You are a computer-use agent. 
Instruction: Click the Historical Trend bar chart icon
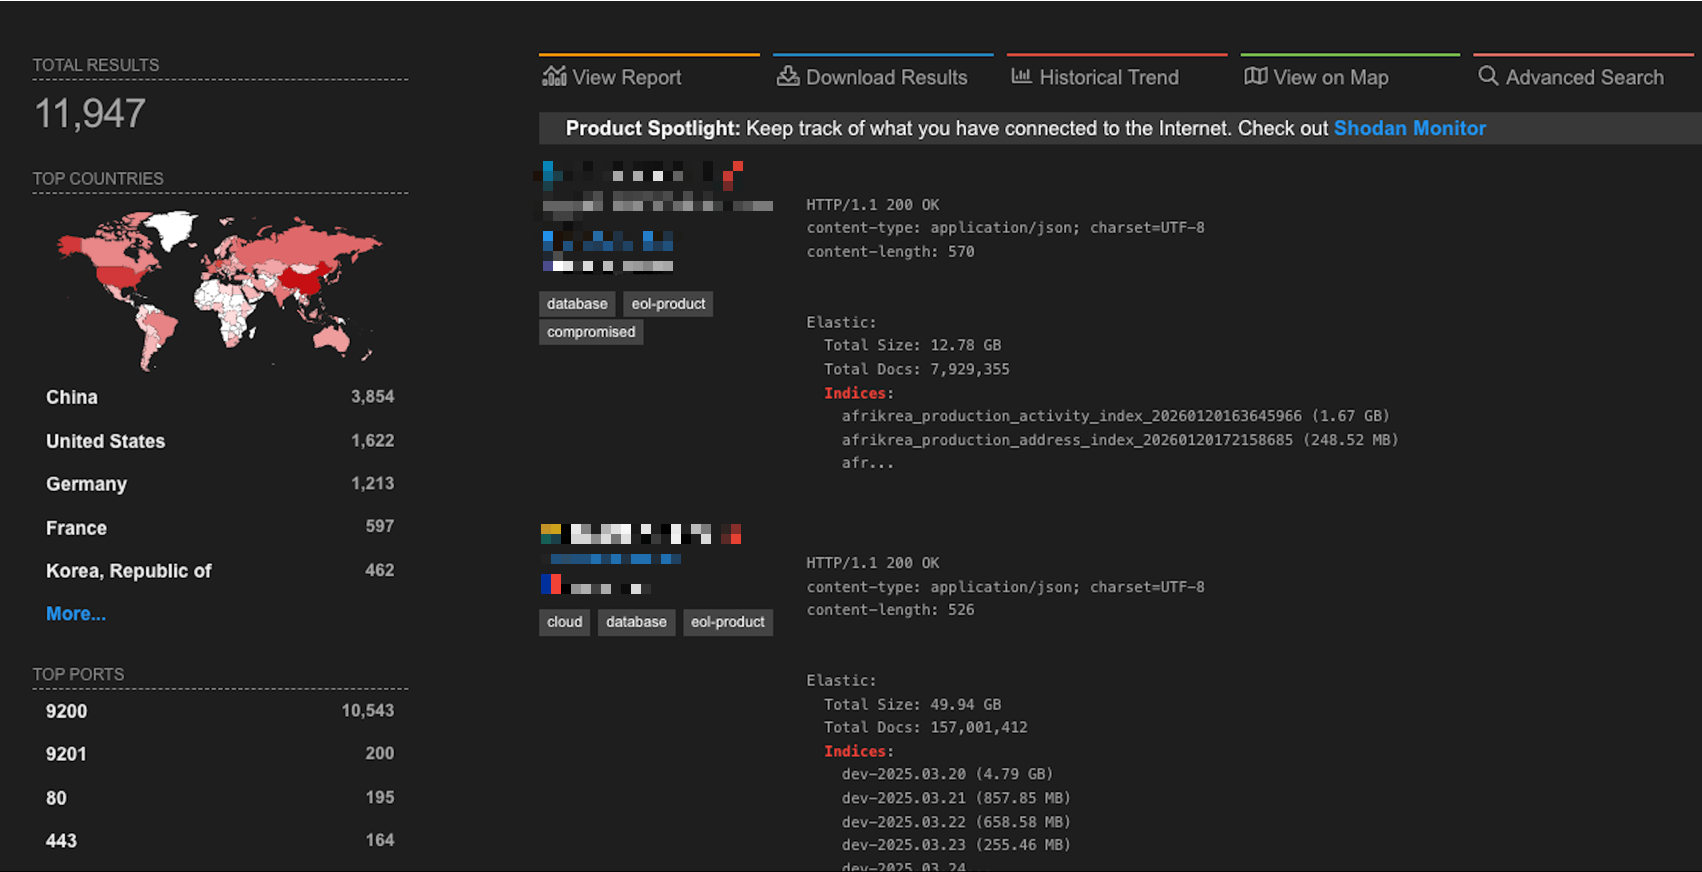(1021, 76)
